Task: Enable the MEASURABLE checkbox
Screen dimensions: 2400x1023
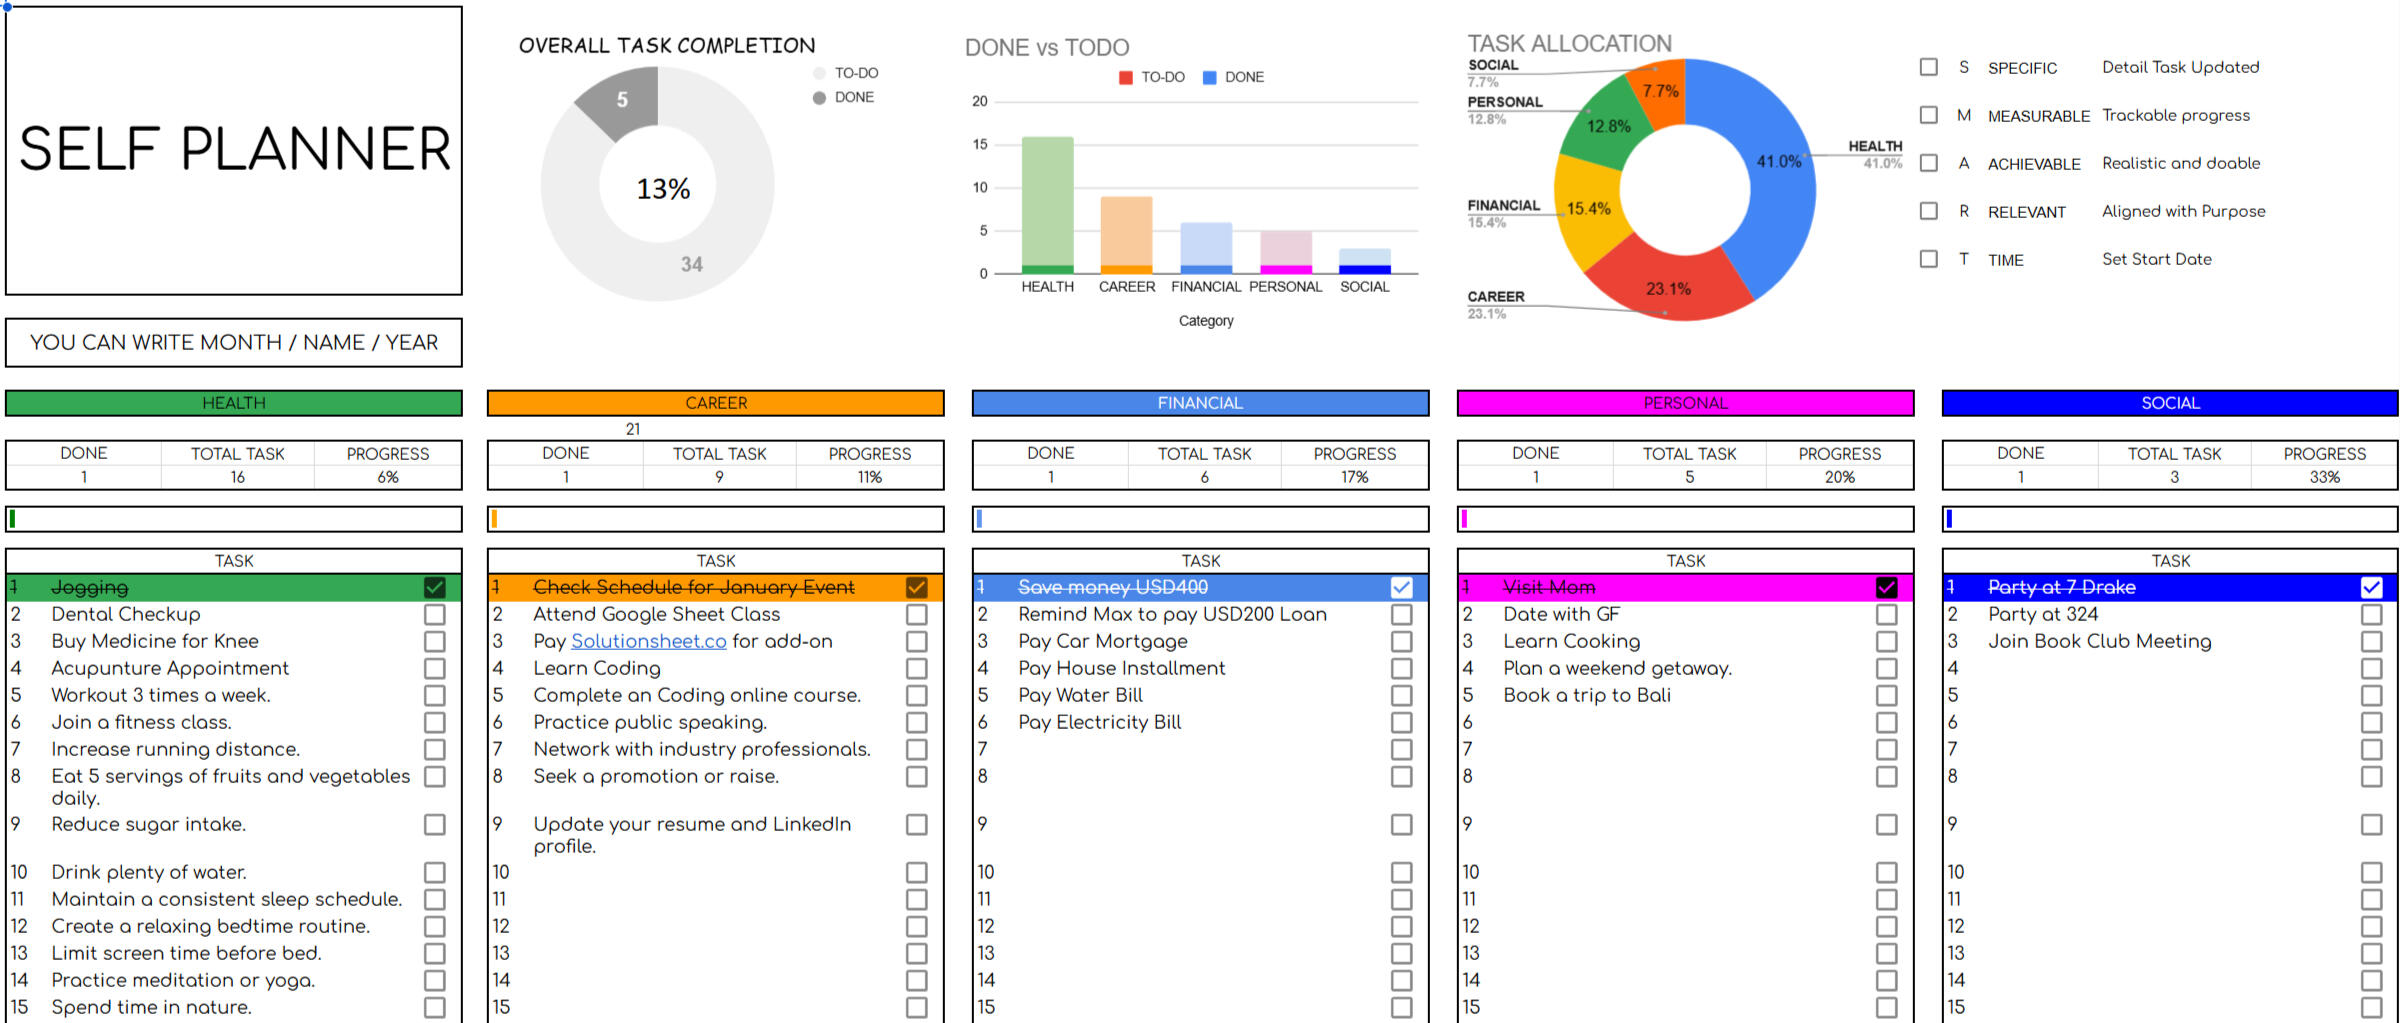Action: click(x=1928, y=115)
